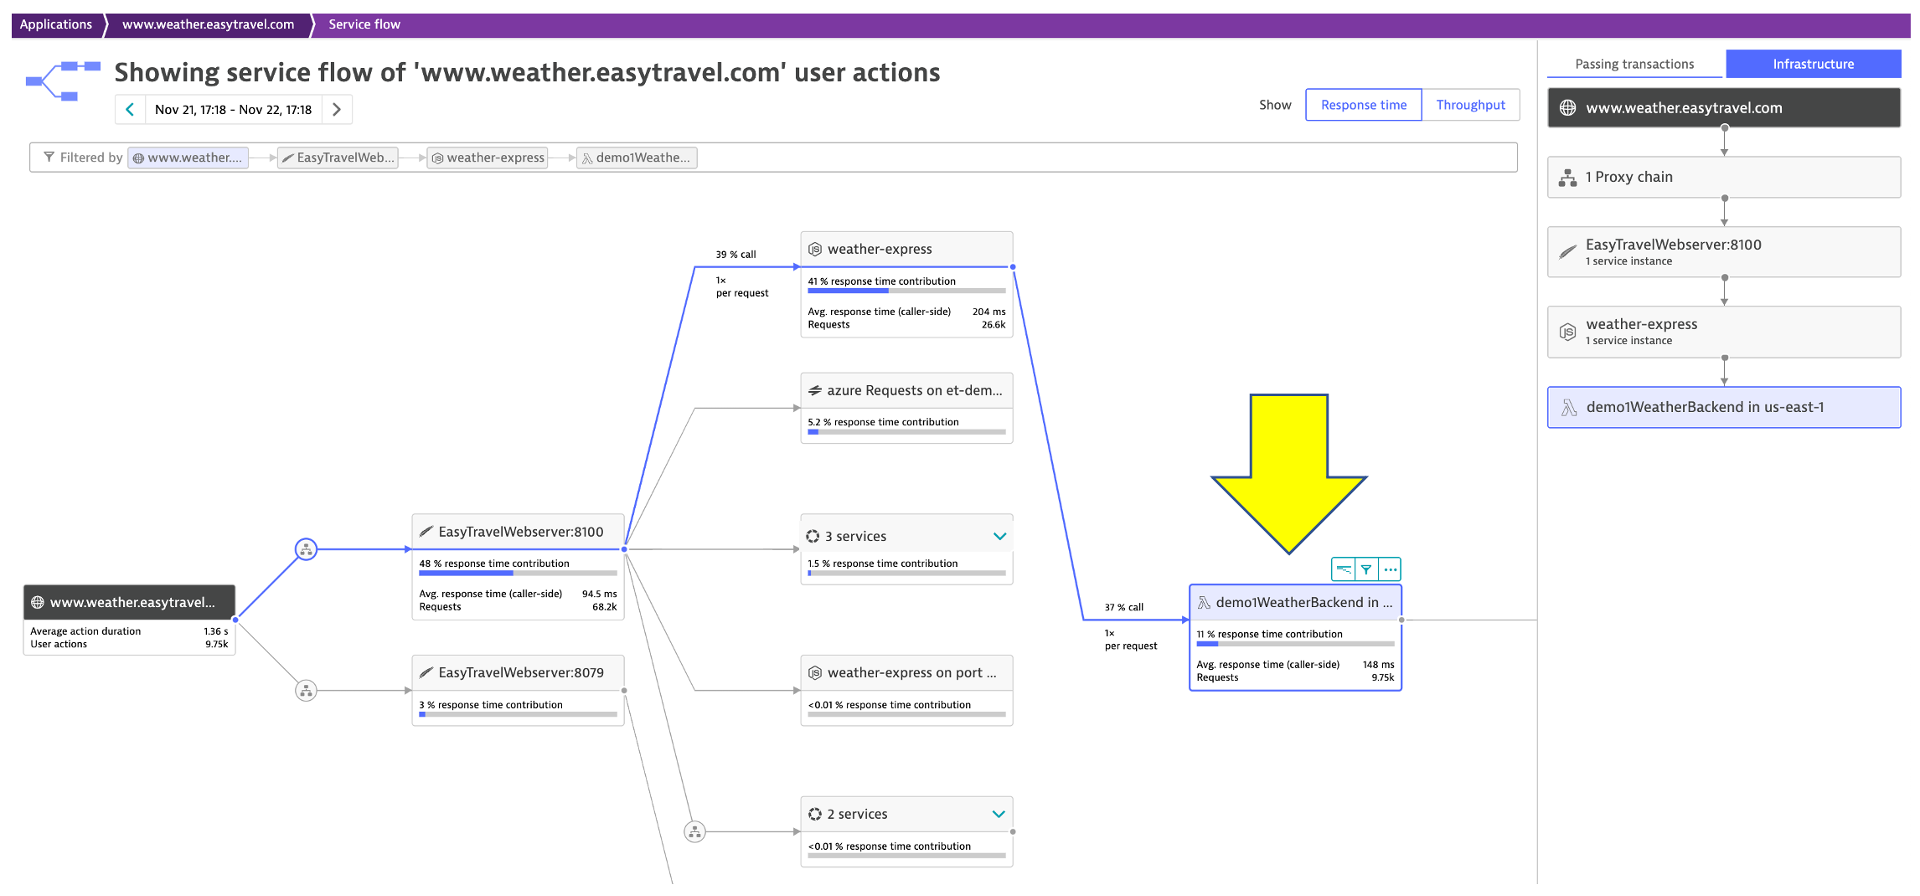Click the services ring icon on 2 services

coord(815,814)
